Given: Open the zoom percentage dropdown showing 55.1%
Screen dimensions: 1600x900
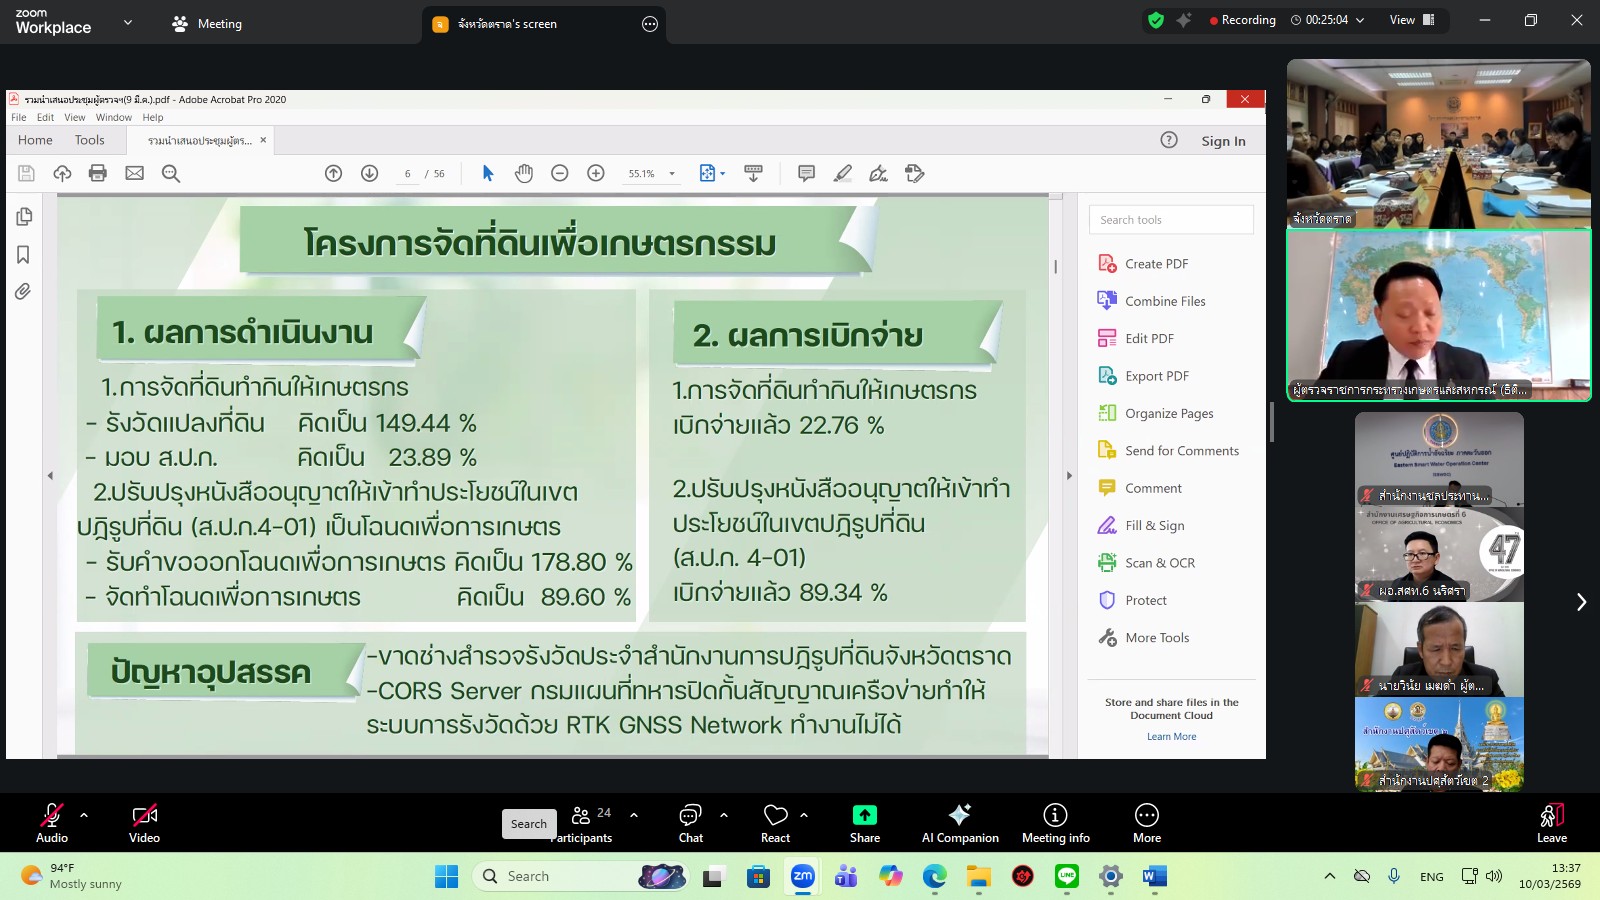Looking at the screenshot, I should (x=651, y=173).
